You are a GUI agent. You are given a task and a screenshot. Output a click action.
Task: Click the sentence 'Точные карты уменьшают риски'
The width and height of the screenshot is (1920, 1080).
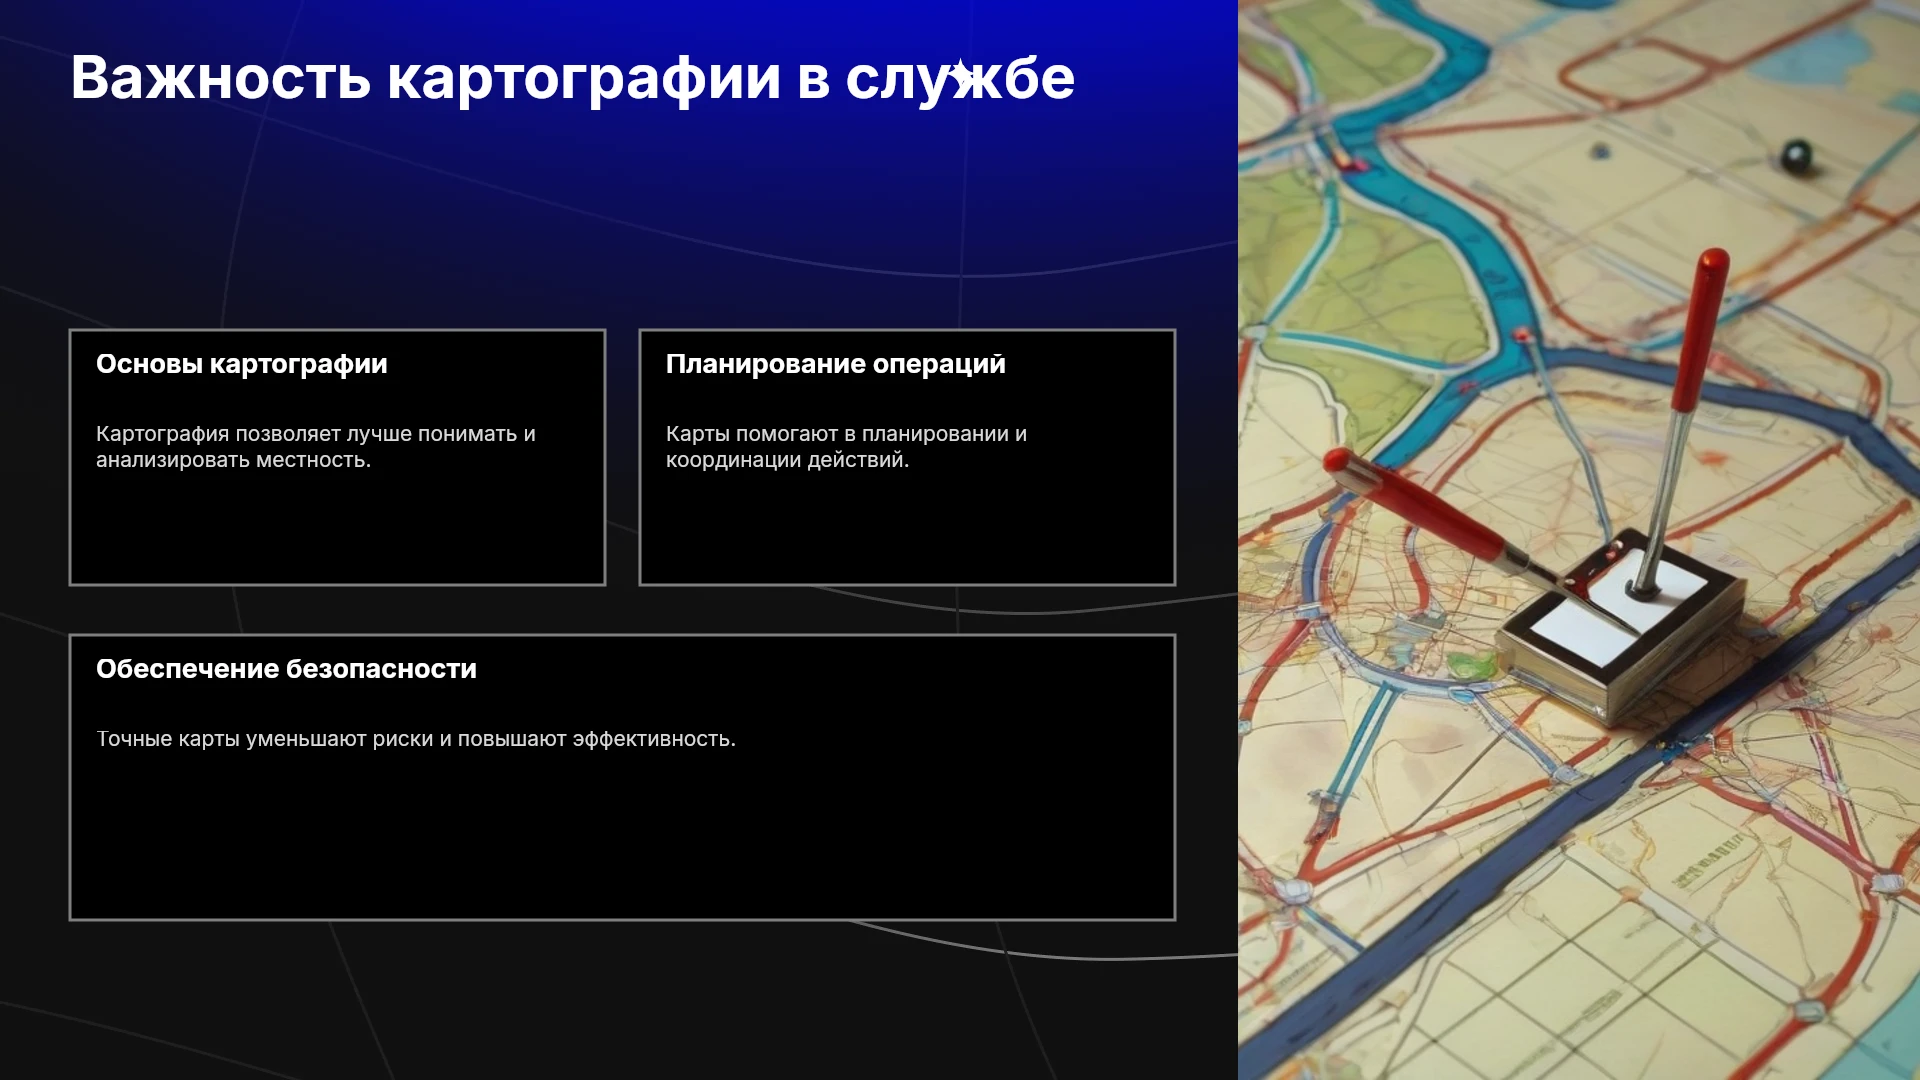[x=415, y=739]
